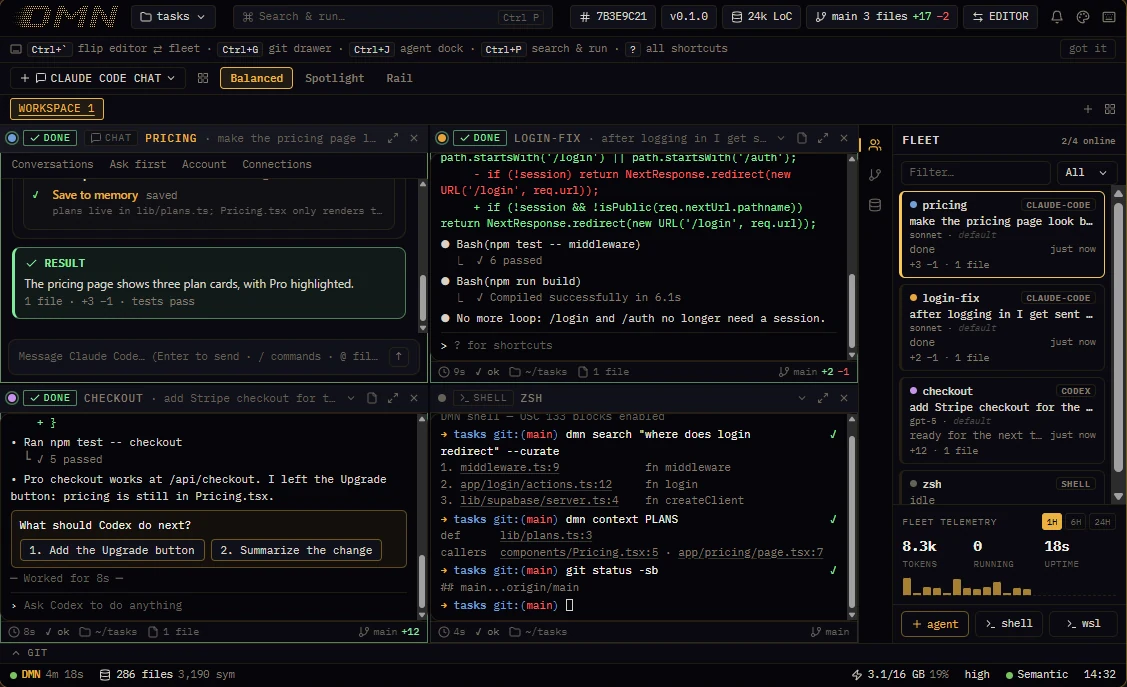Viewport: 1127px width, 687px height.
Task: Maximize the CHECKOUT pane
Action: click(392, 398)
